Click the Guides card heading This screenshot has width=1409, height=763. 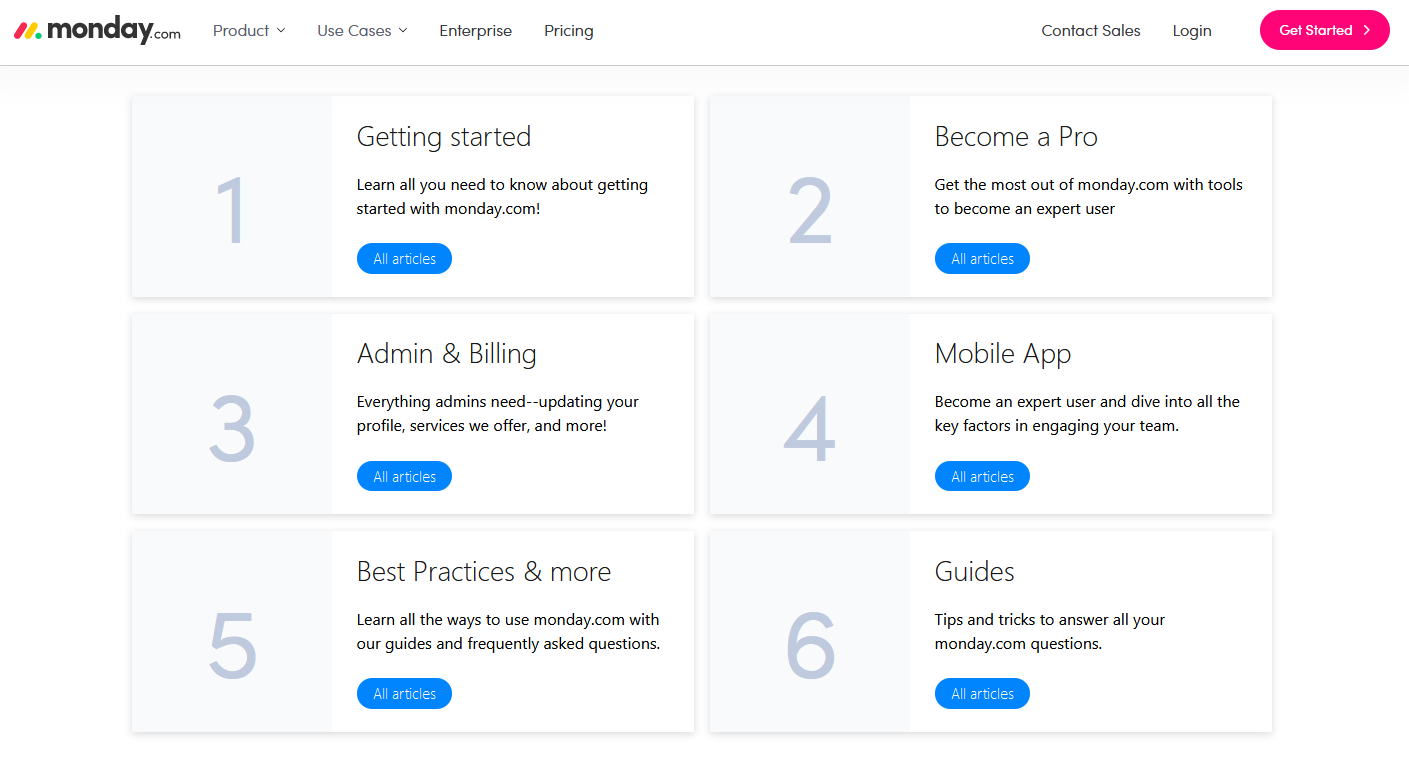974,572
